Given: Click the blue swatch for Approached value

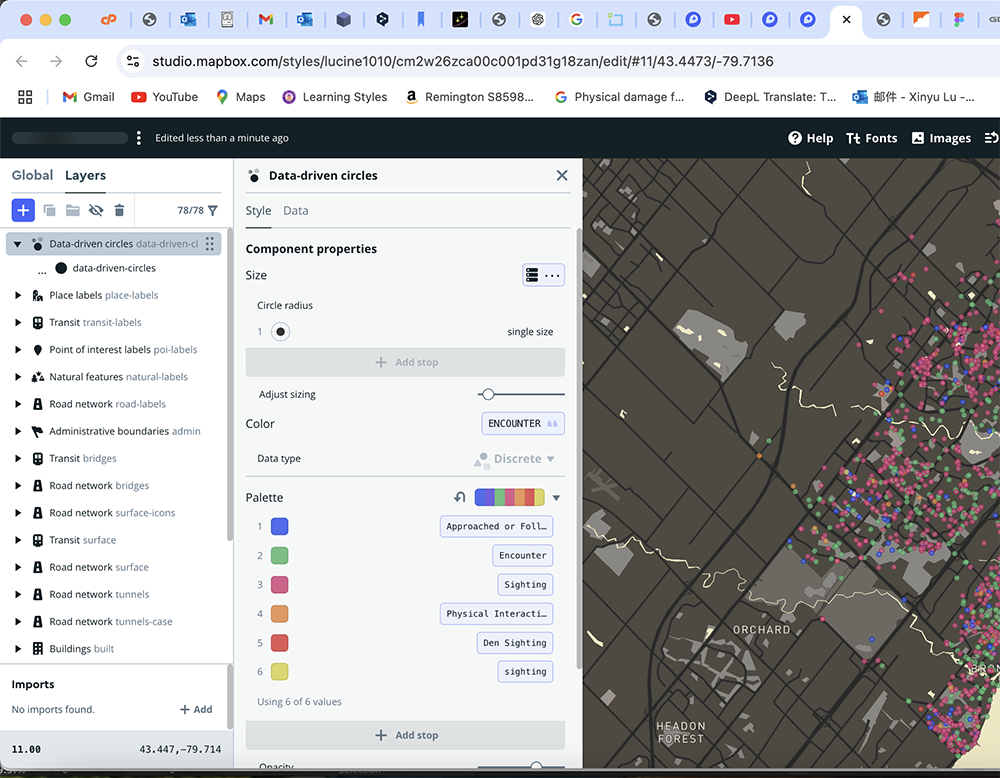Looking at the screenshot, I should point(280,526).
